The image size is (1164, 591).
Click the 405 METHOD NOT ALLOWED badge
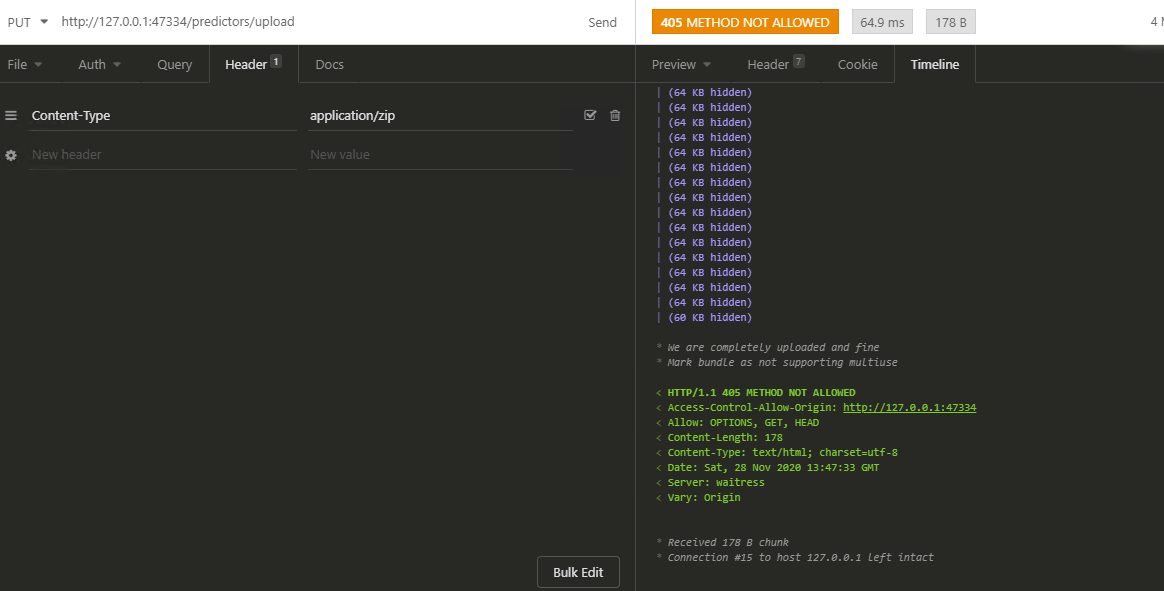pos(744,20)
